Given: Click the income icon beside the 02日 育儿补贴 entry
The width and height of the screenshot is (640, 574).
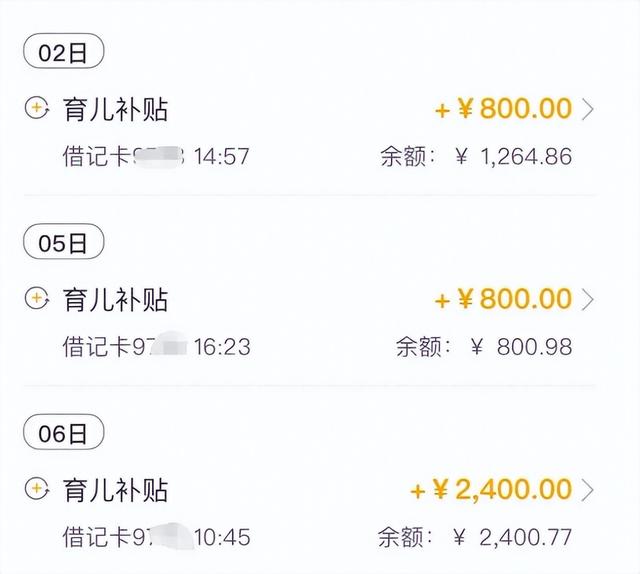Looking at the screenshot, I should 37,108.
